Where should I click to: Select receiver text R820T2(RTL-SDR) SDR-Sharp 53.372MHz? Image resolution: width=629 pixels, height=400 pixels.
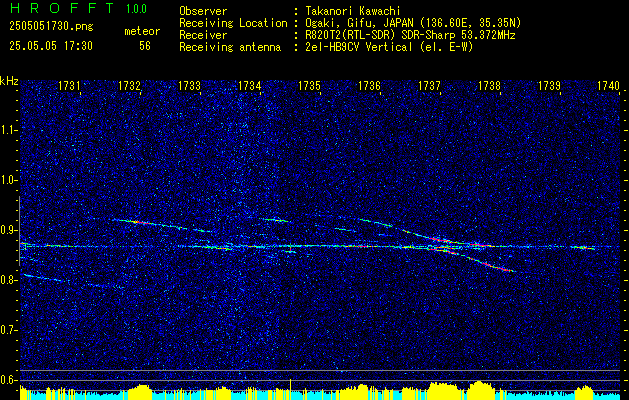410,35
